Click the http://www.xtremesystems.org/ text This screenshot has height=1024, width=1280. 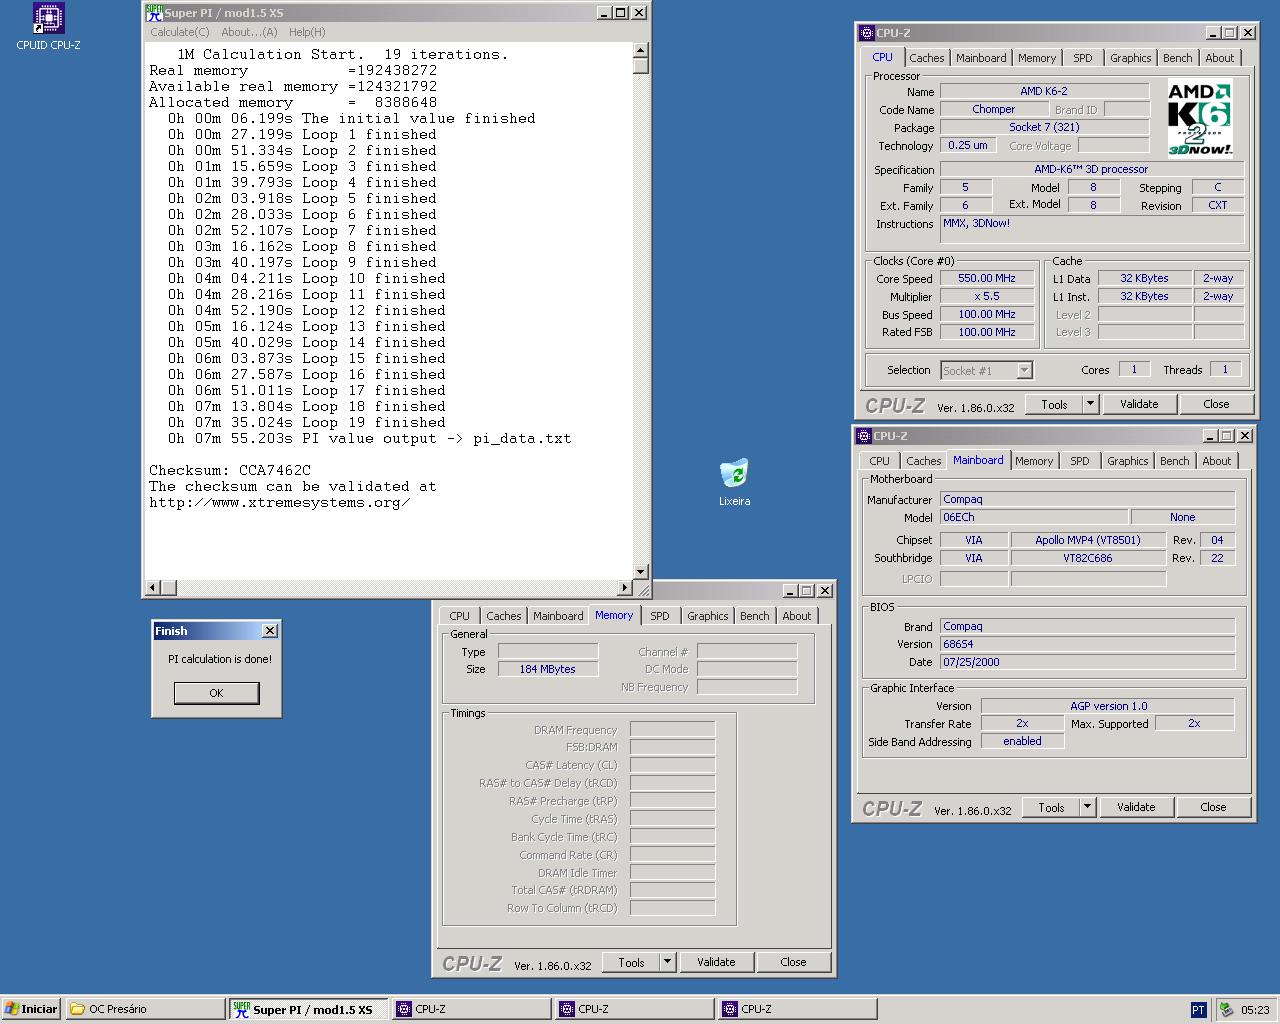click(x=280, y=502)
